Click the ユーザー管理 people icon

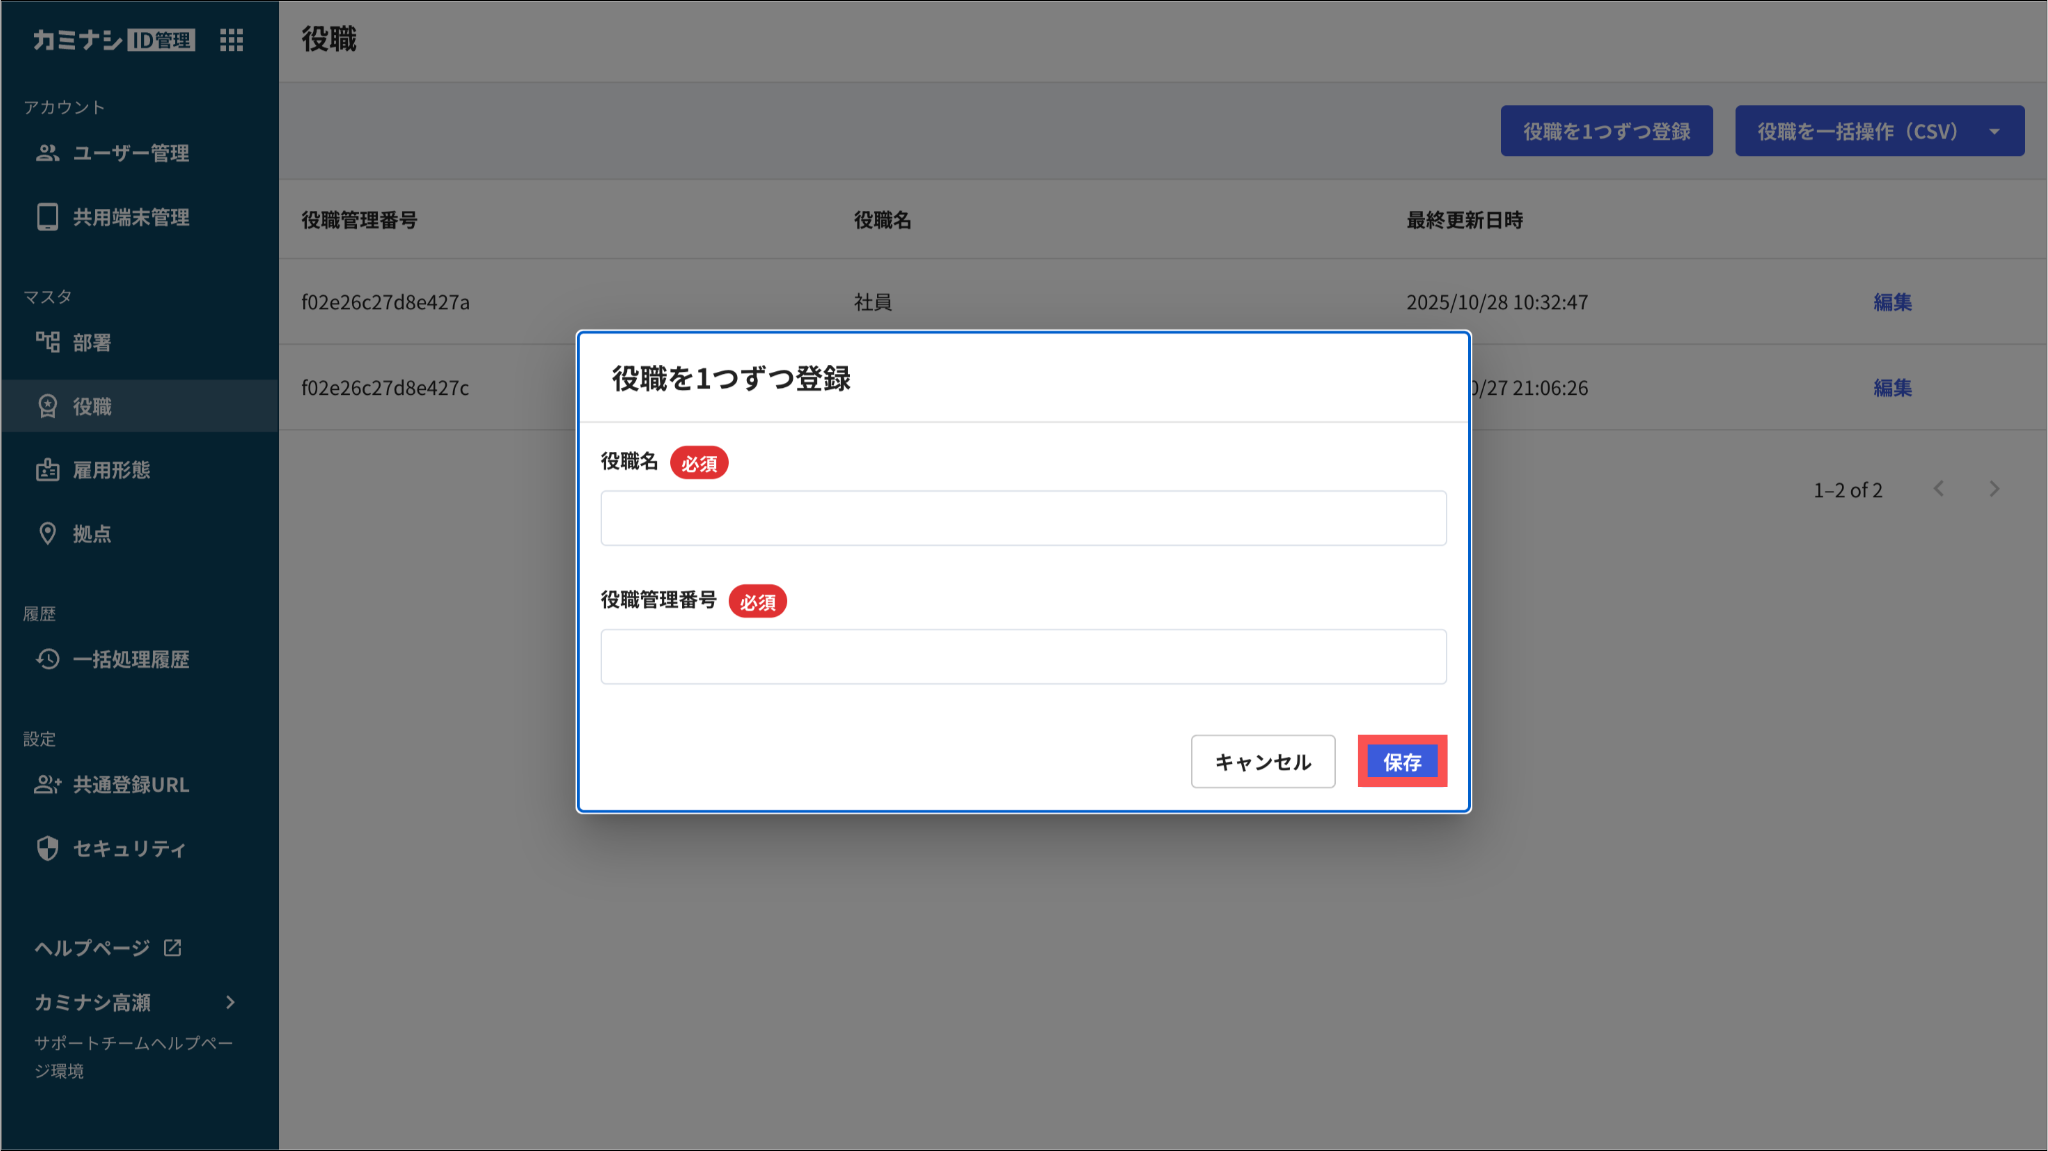tap(47, 153)
